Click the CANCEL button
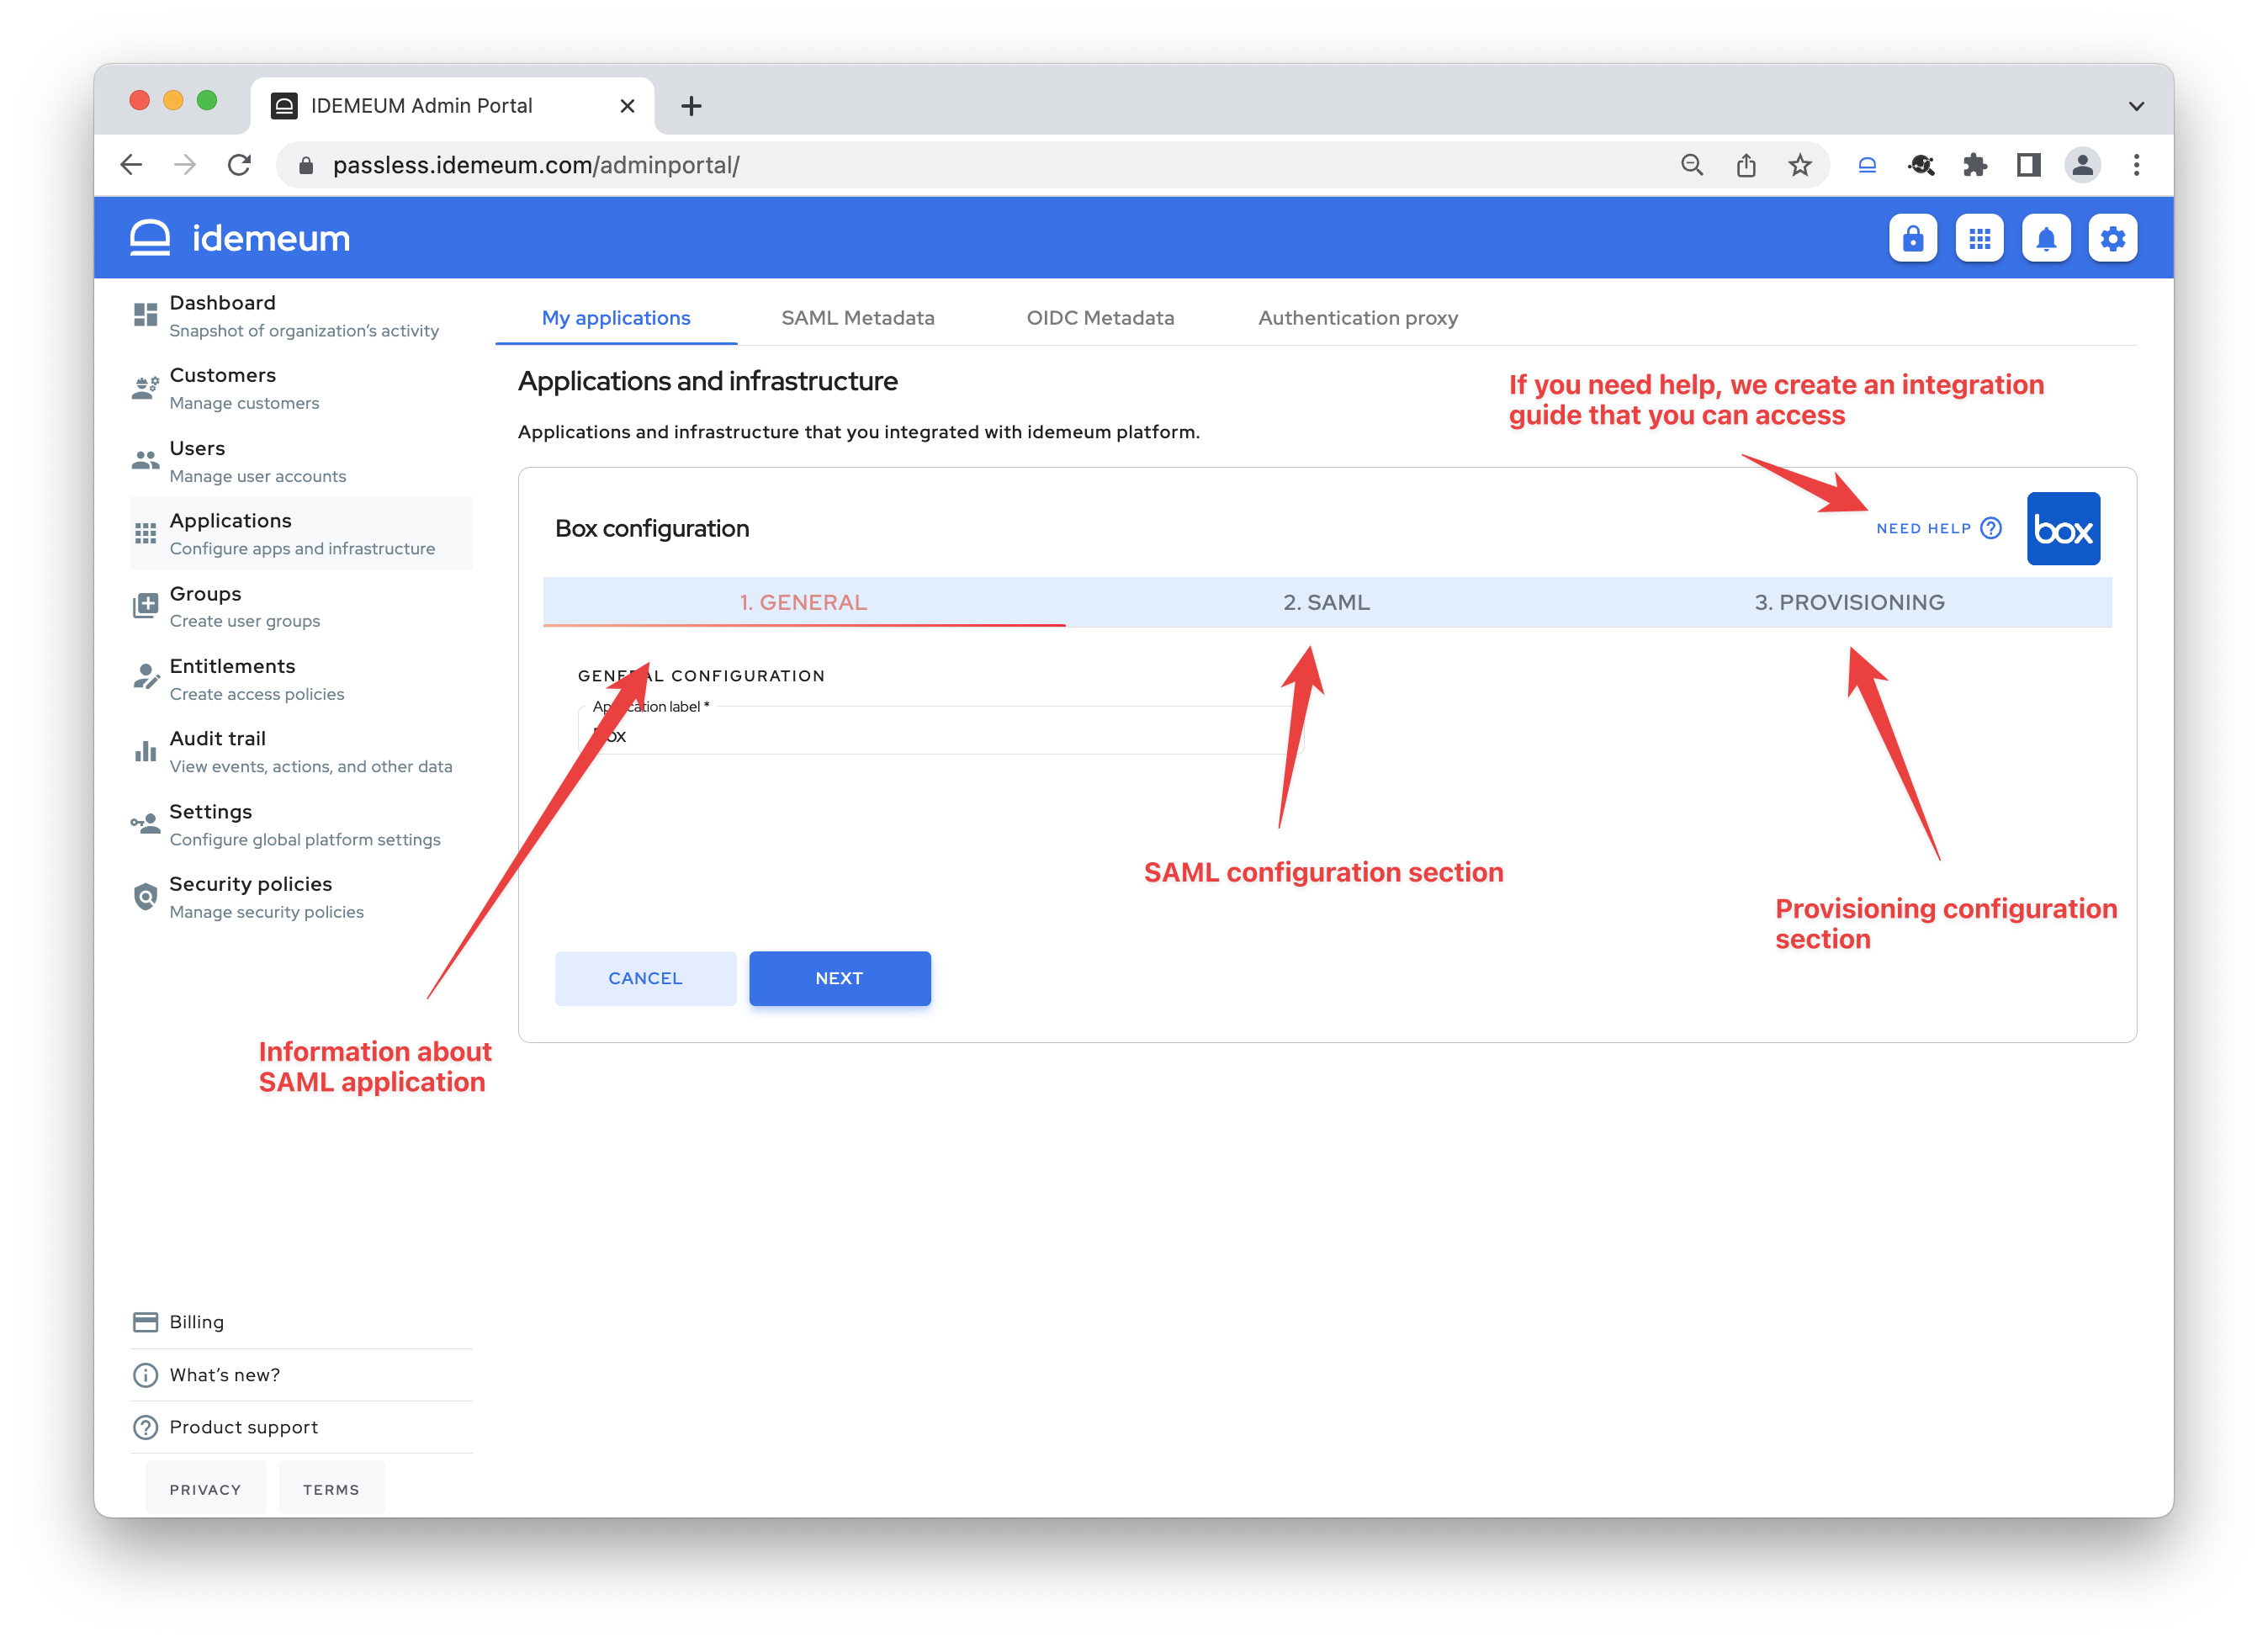Viewport: 2268px width, 1642px height. pyautogui.click(x=646, y=978)
